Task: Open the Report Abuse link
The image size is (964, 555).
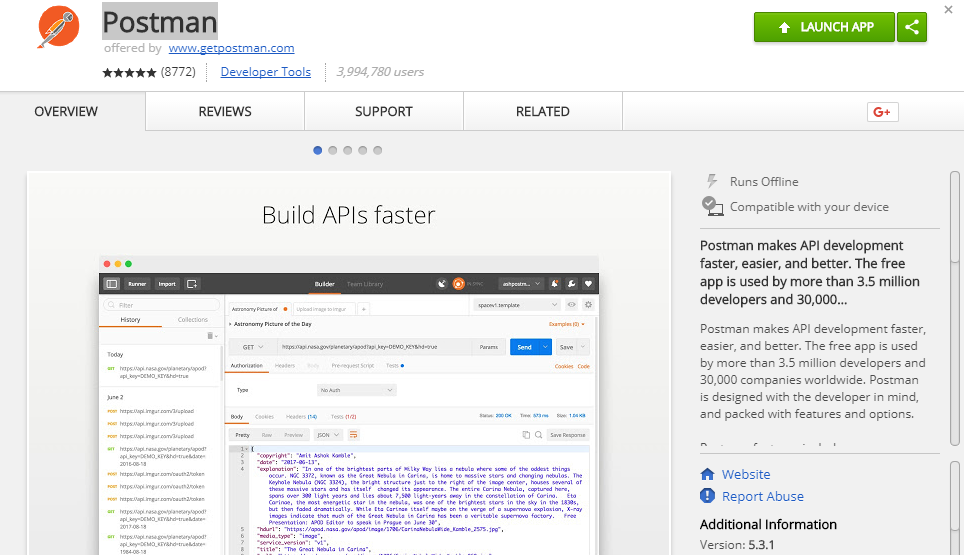Action: pos(762,497)
